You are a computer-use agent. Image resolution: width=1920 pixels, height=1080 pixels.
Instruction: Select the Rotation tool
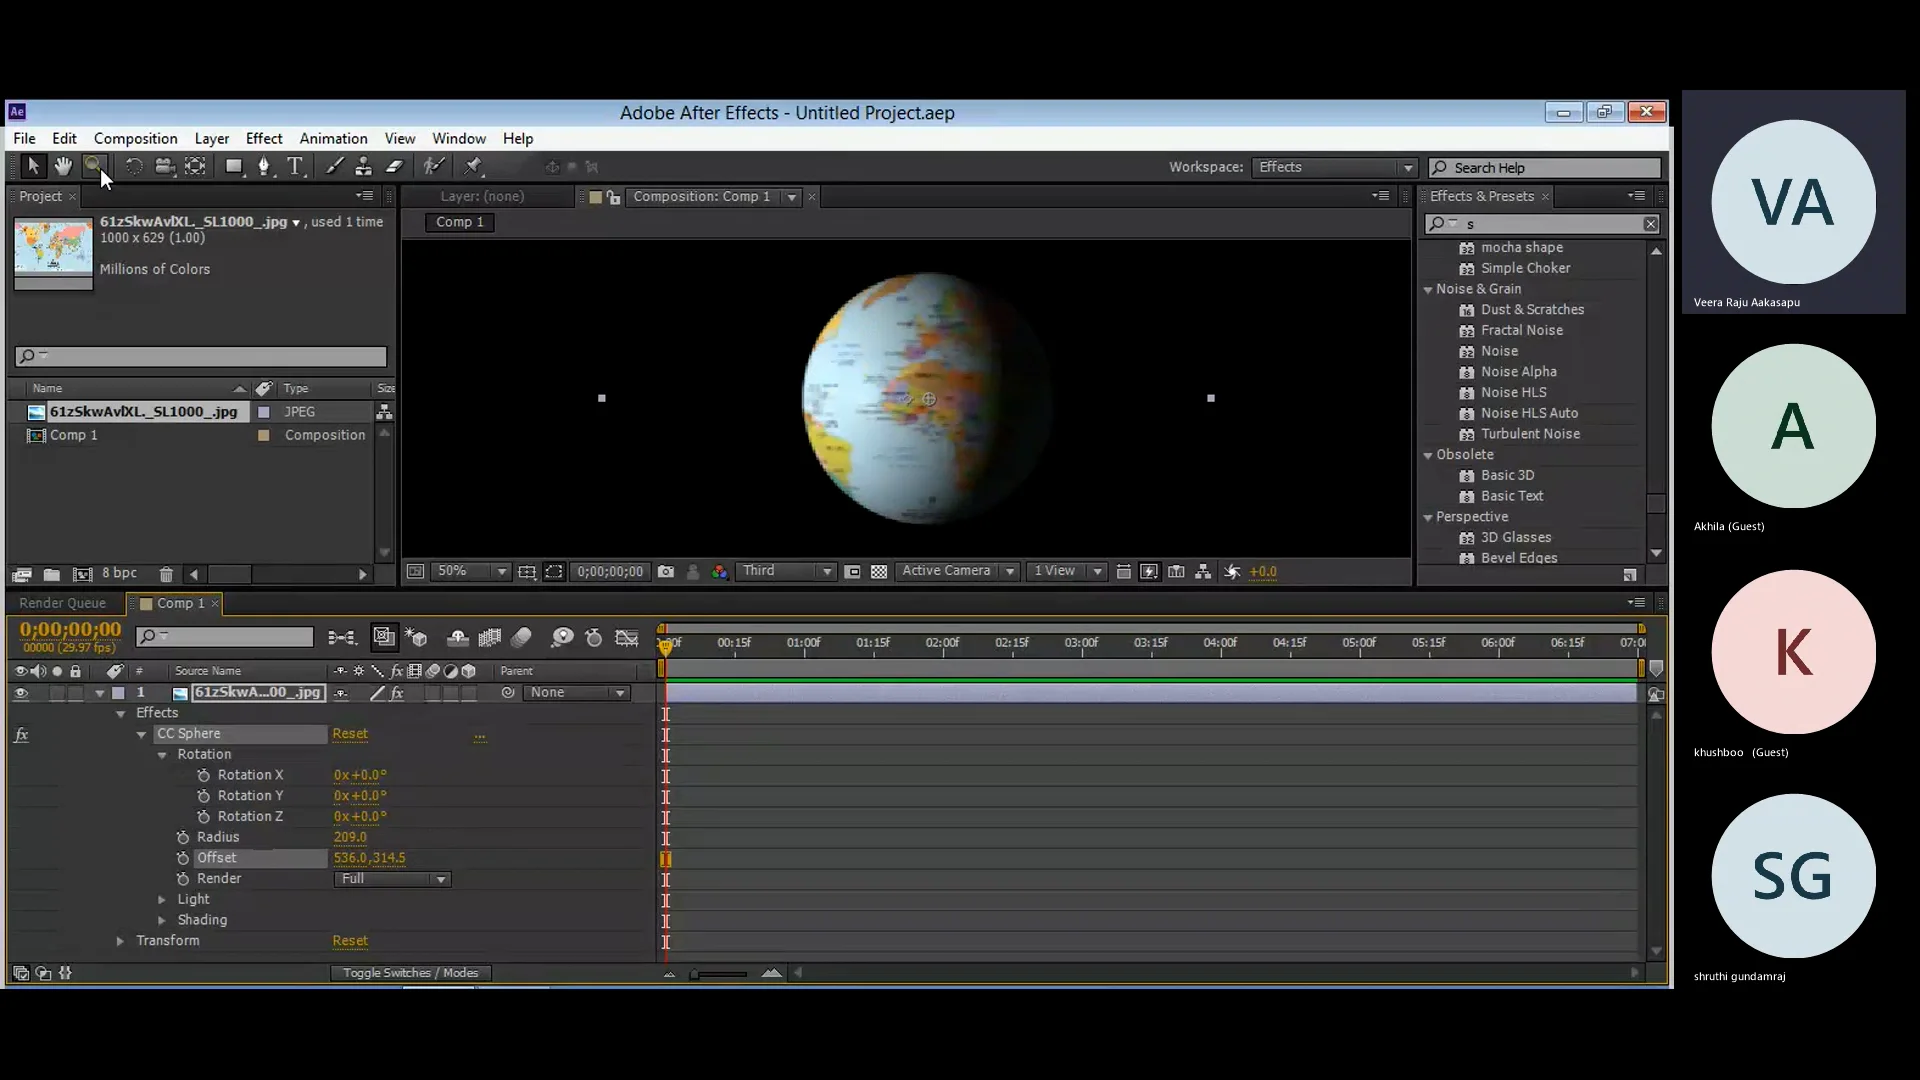tap(133, 166)
